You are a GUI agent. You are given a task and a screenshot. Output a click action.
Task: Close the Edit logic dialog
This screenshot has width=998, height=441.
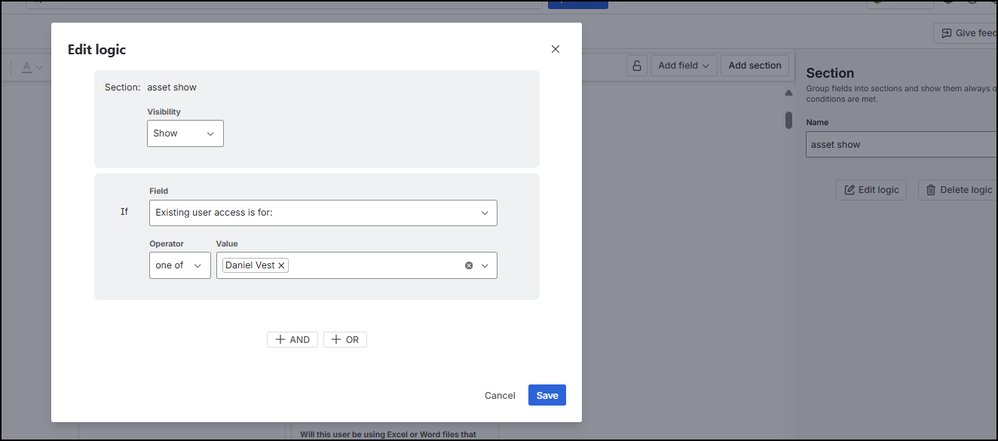pyautogui.click(x=555, y=49)
